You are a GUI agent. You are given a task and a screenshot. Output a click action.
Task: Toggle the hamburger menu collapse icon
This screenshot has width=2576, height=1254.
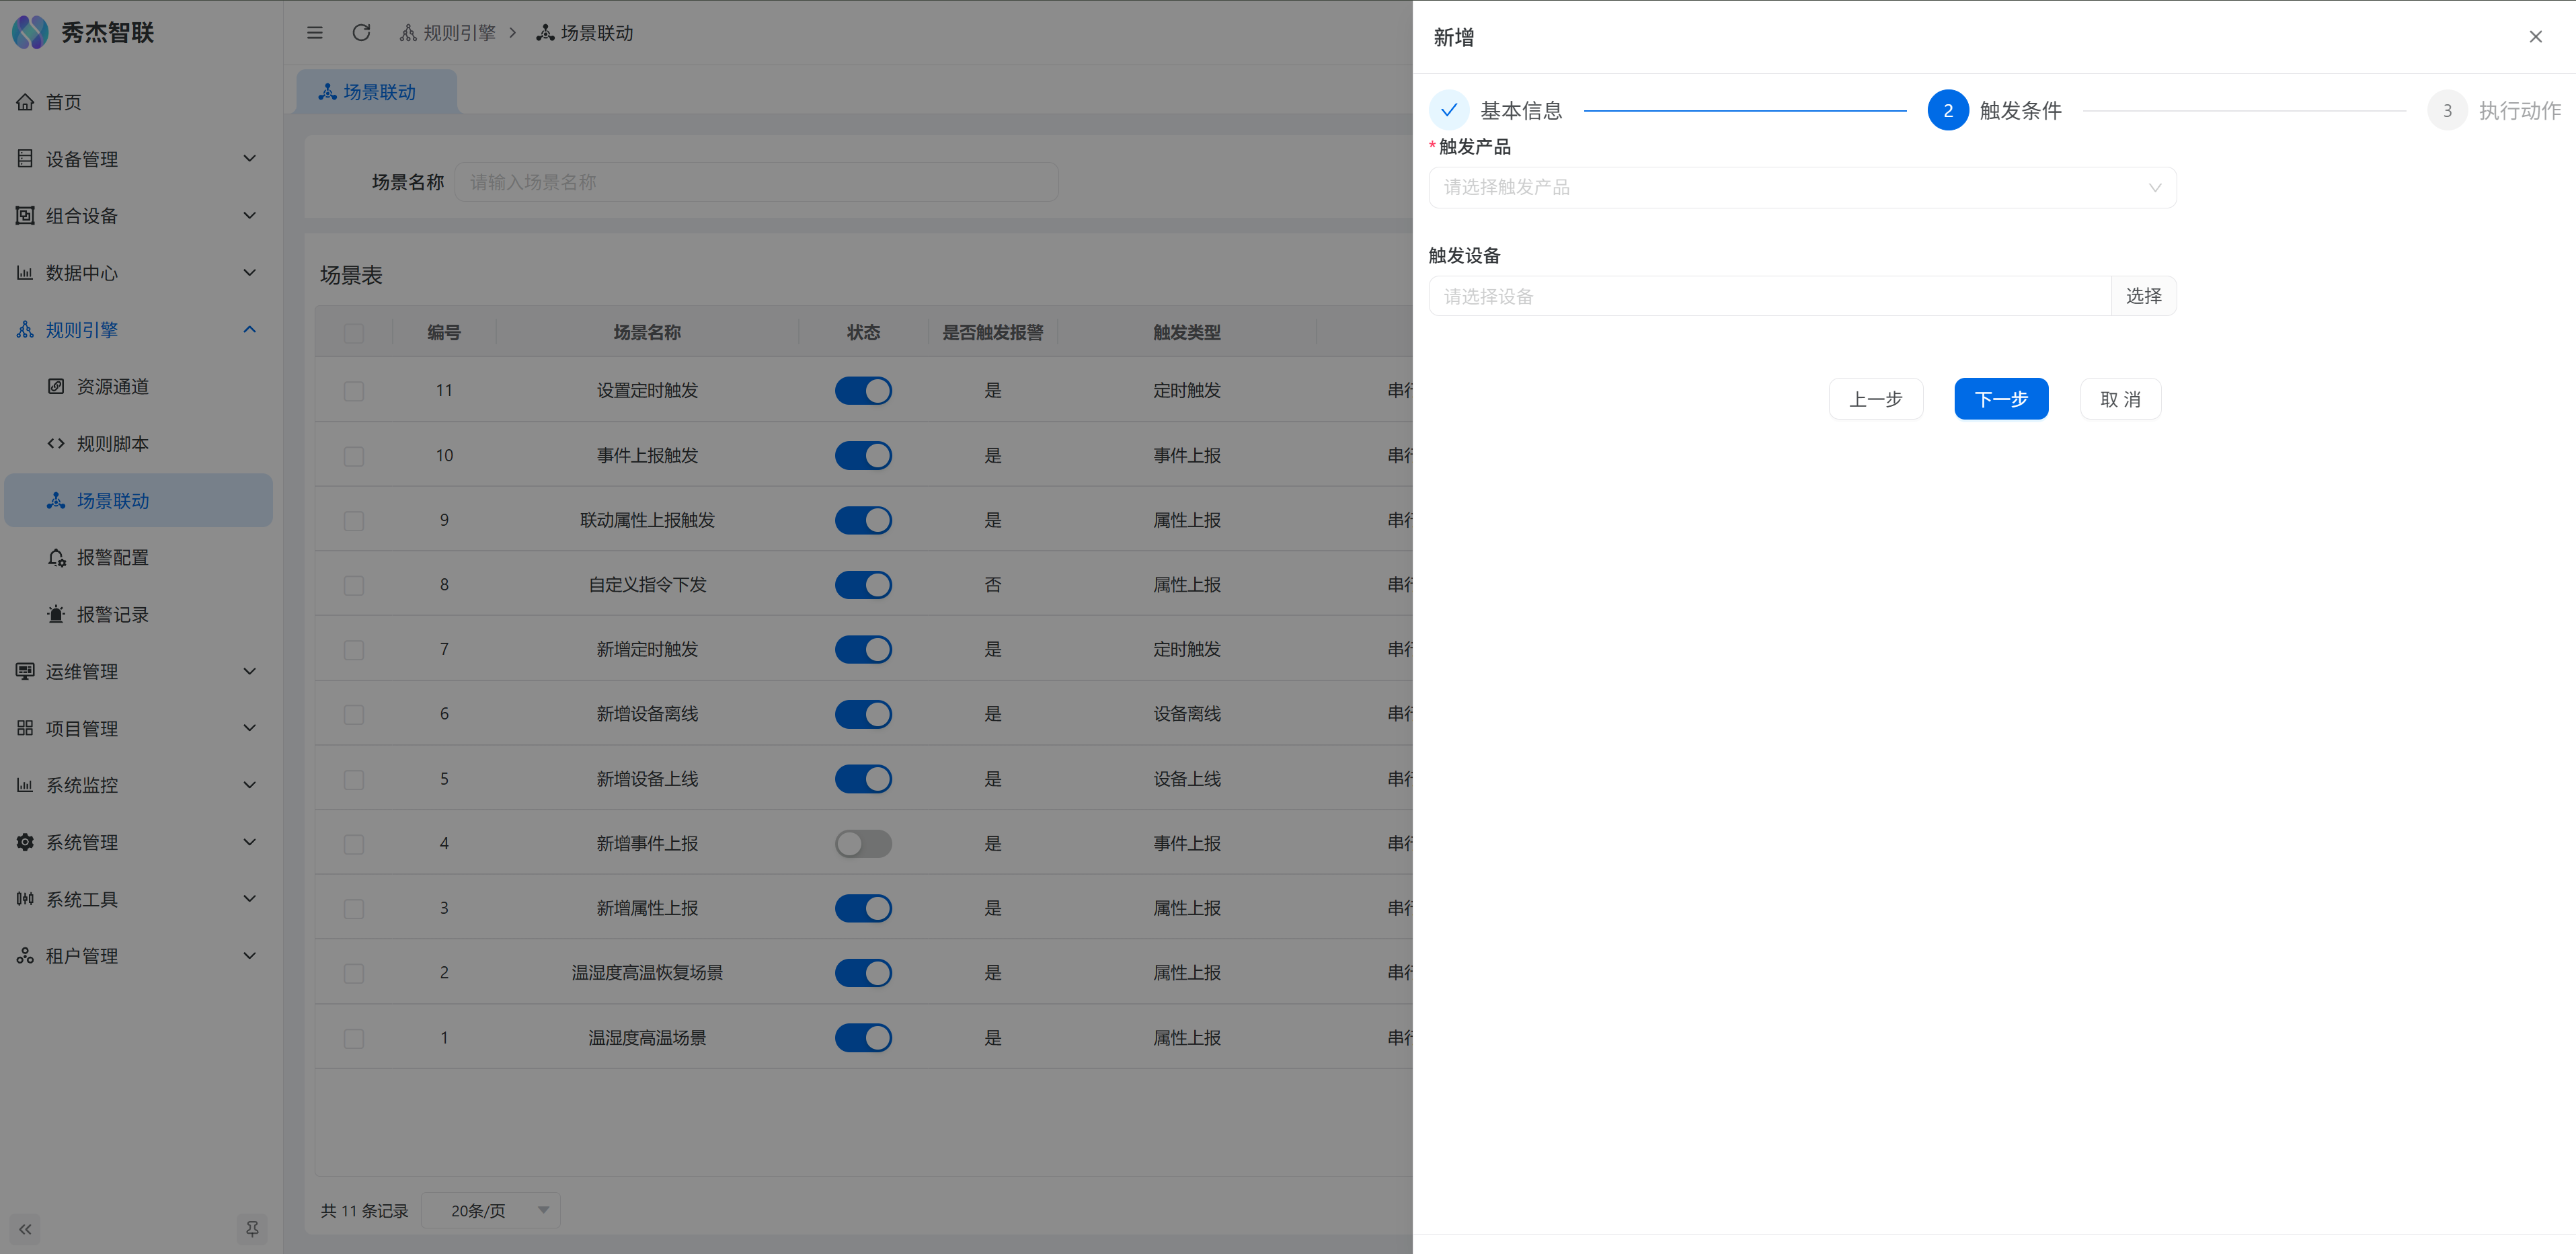tap(315, 33)
